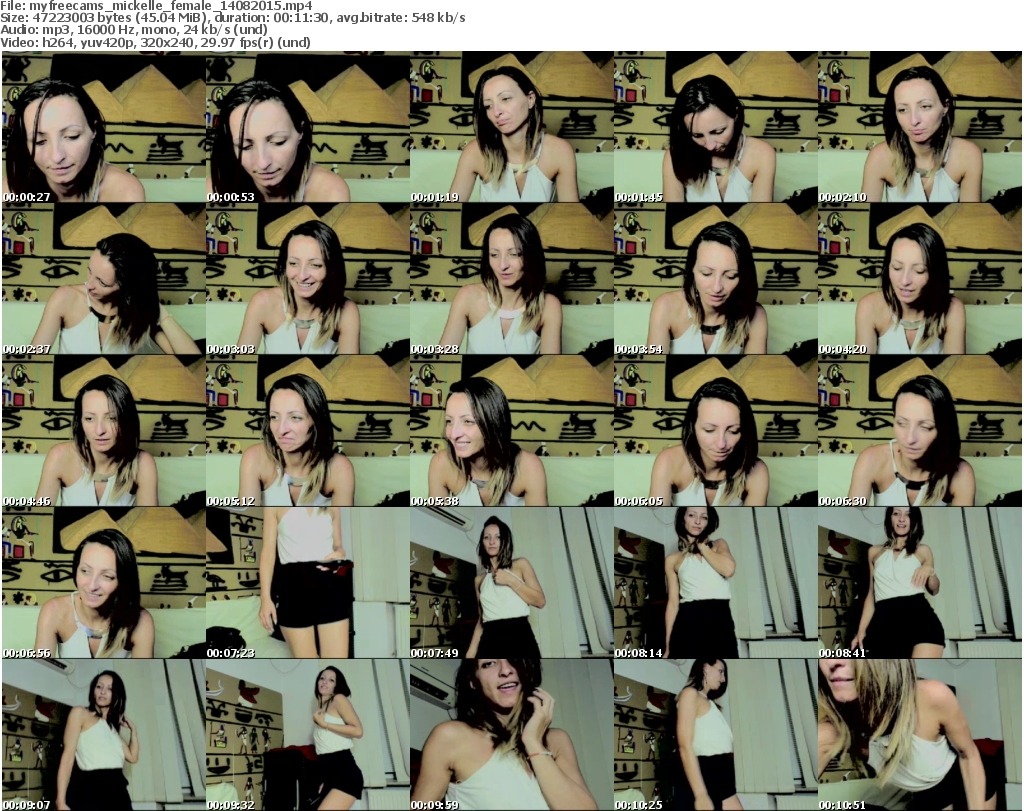Screen dimensions: 1024x811
Task: Open the frame at 00:05:38
Action: pos(511,431)
